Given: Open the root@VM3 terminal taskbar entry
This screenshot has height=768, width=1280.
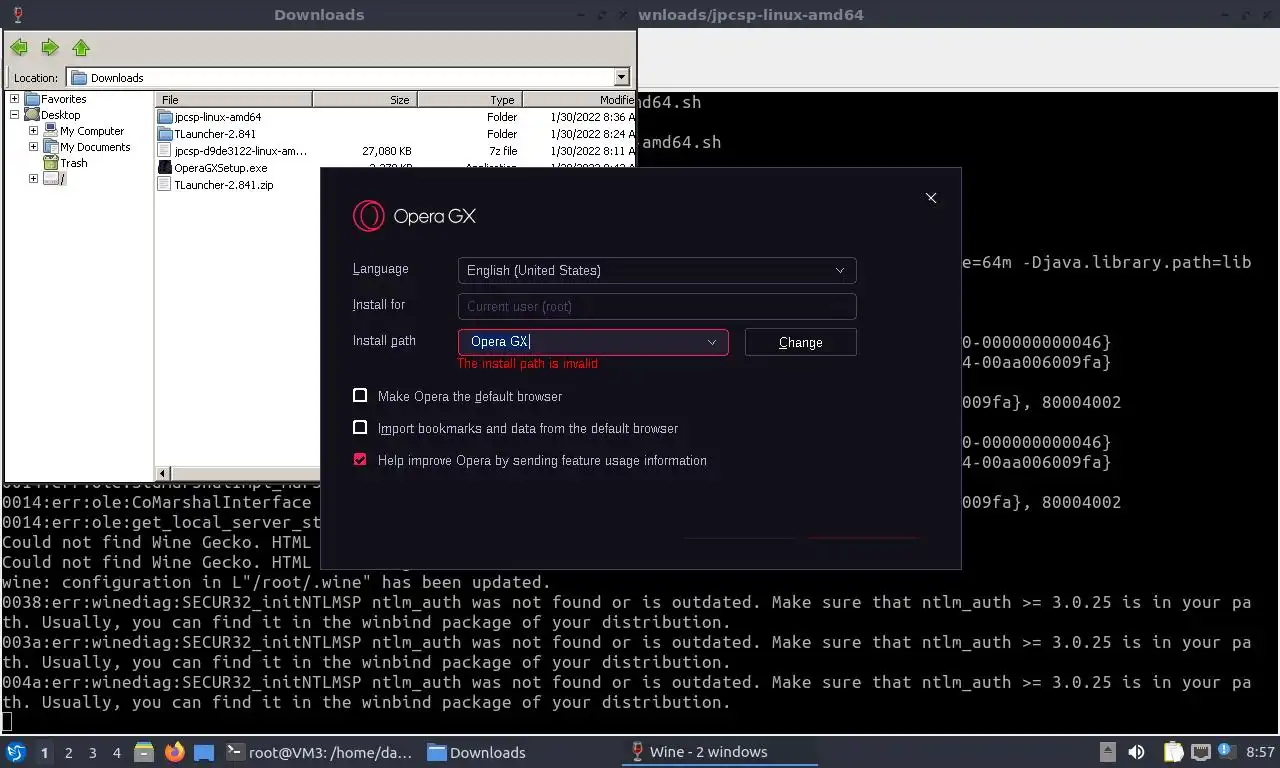Looking at the screenshot, I should pyautogui.click(x=319, y=752).
